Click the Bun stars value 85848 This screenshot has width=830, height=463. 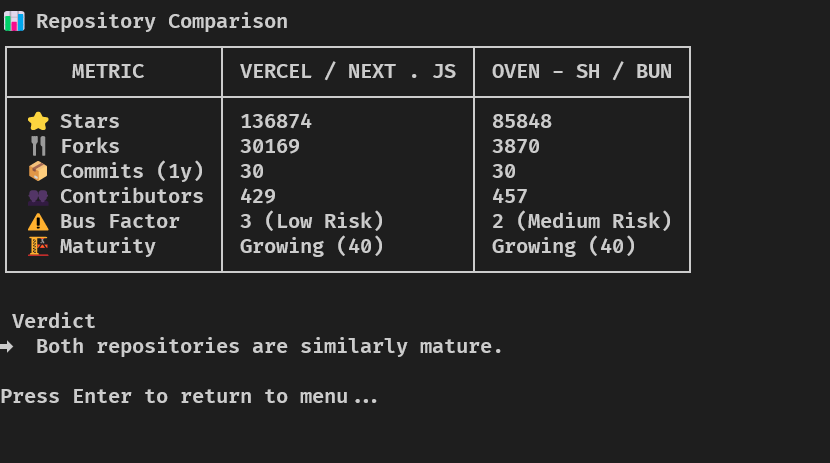[x=522, y=121]
